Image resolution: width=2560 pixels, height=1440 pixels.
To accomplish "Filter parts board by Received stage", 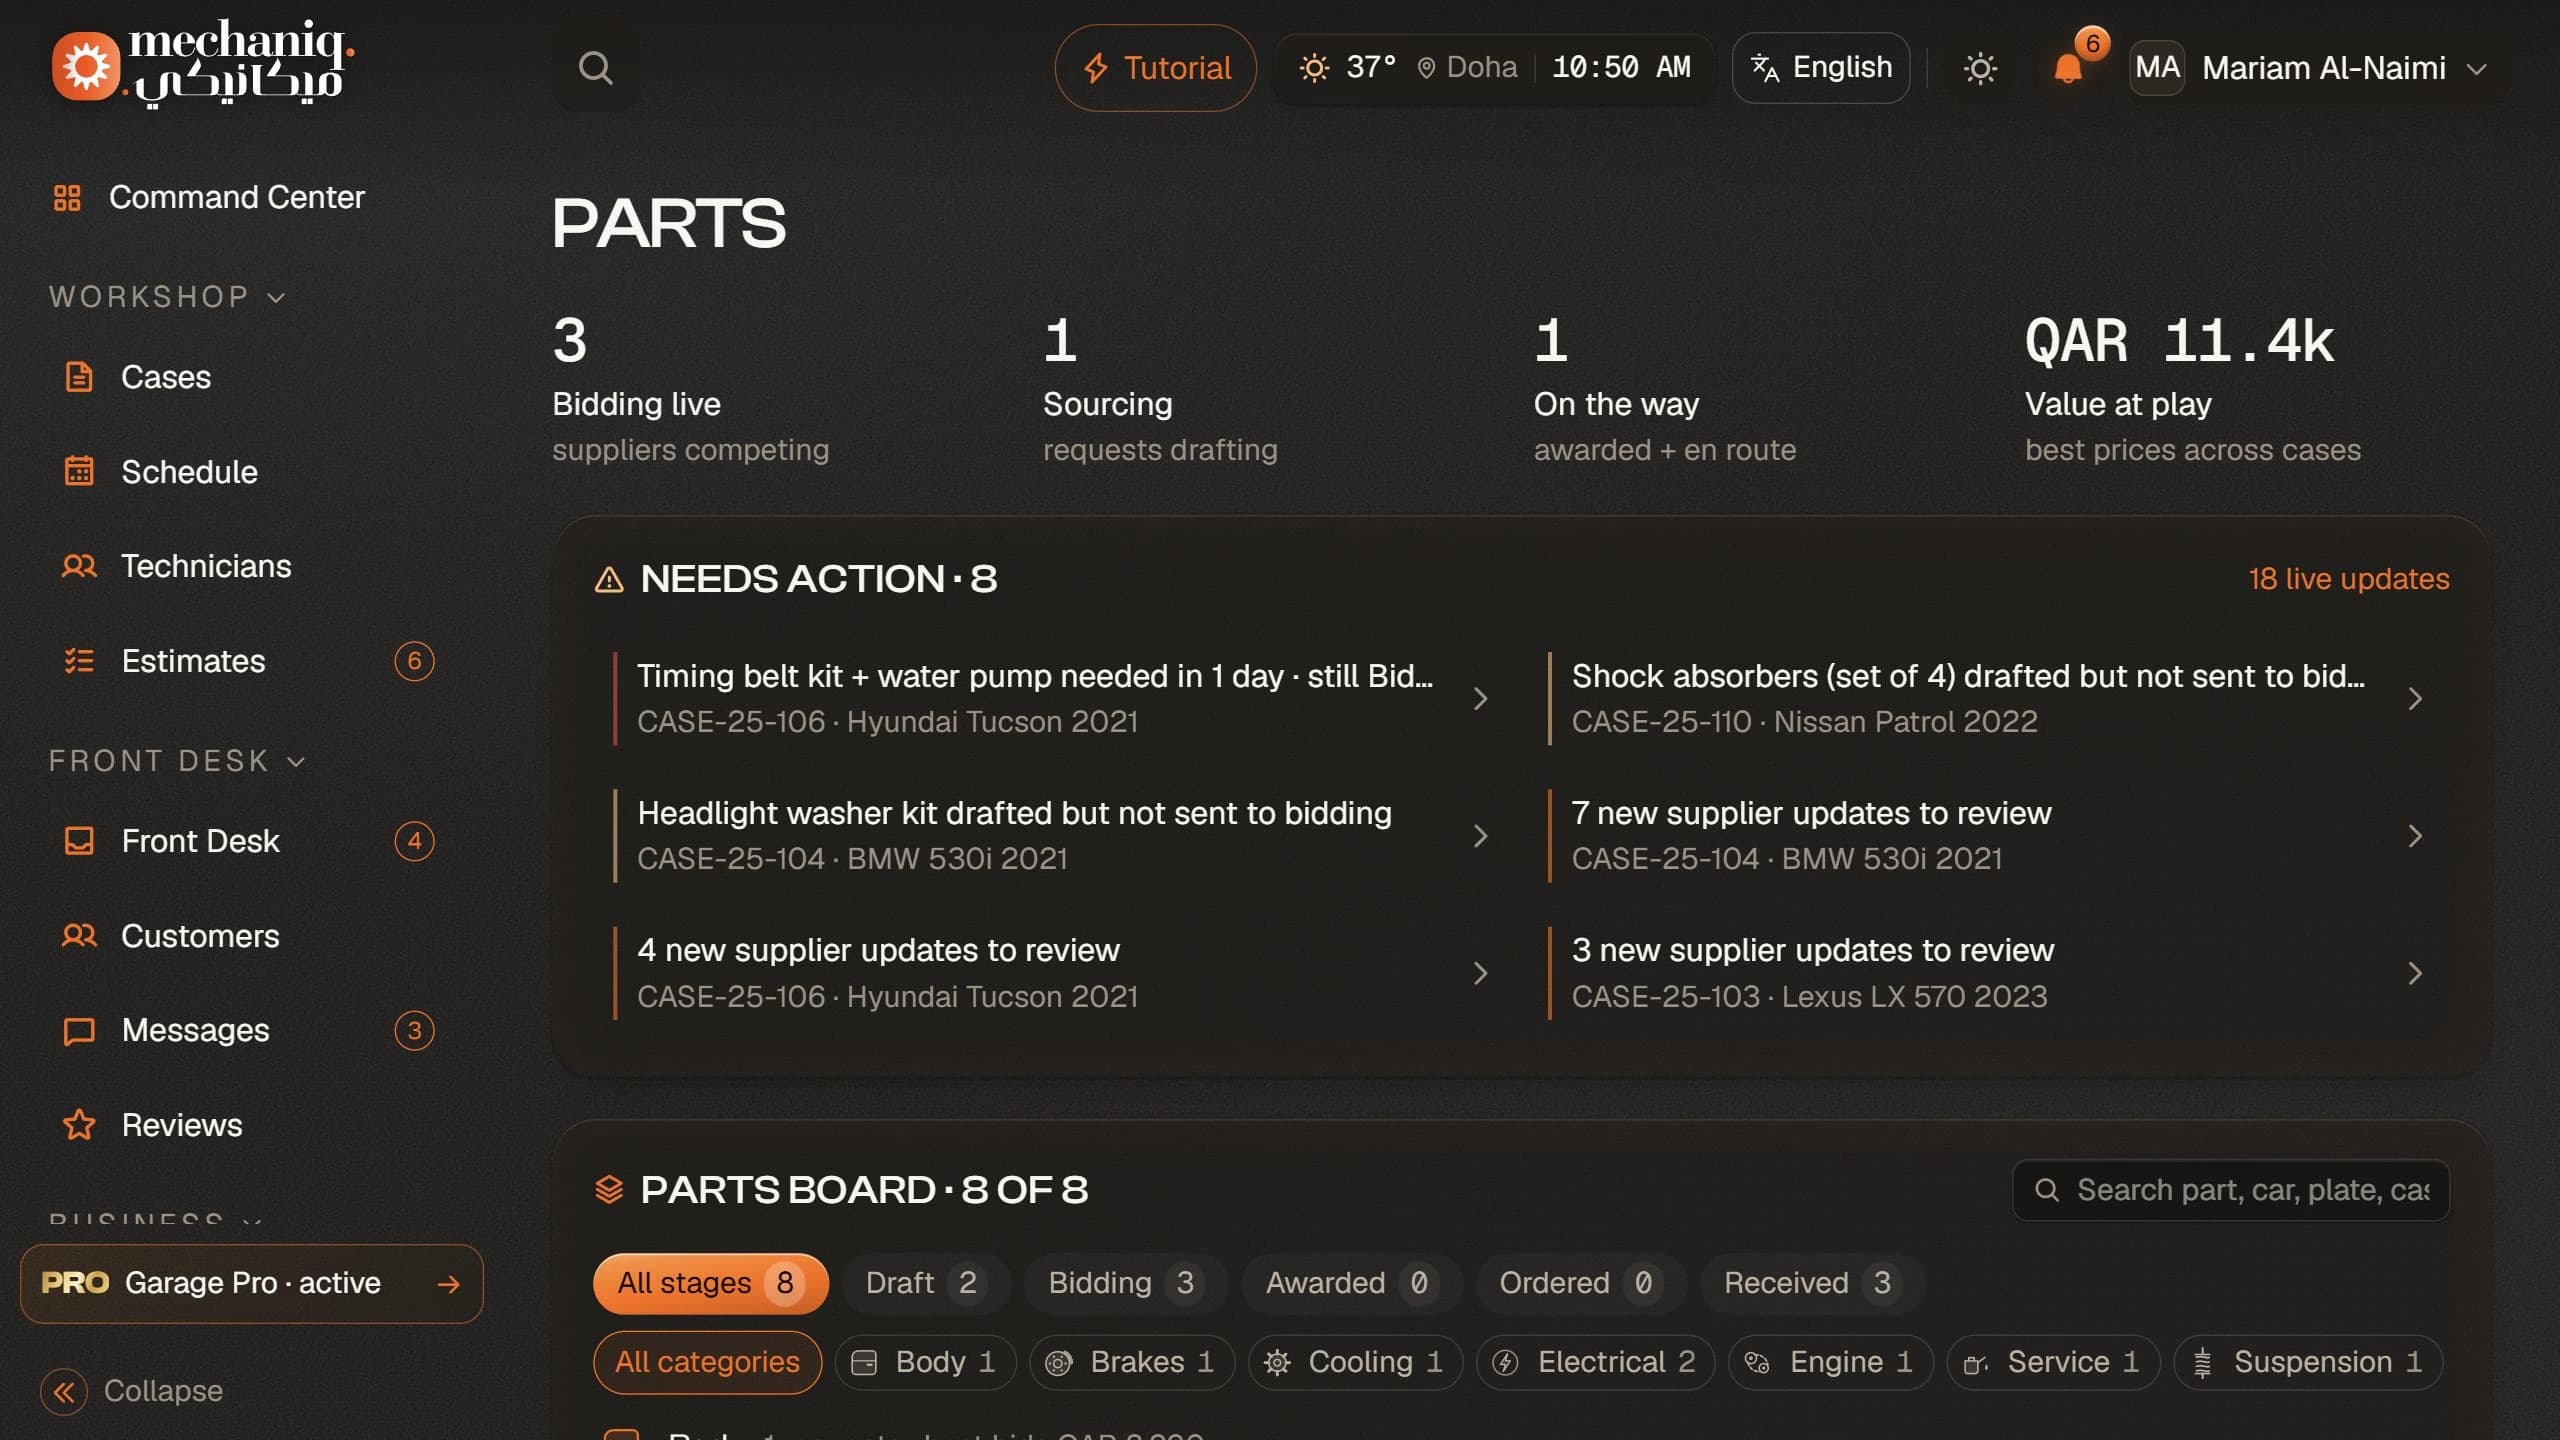I will [1812, 1283].
